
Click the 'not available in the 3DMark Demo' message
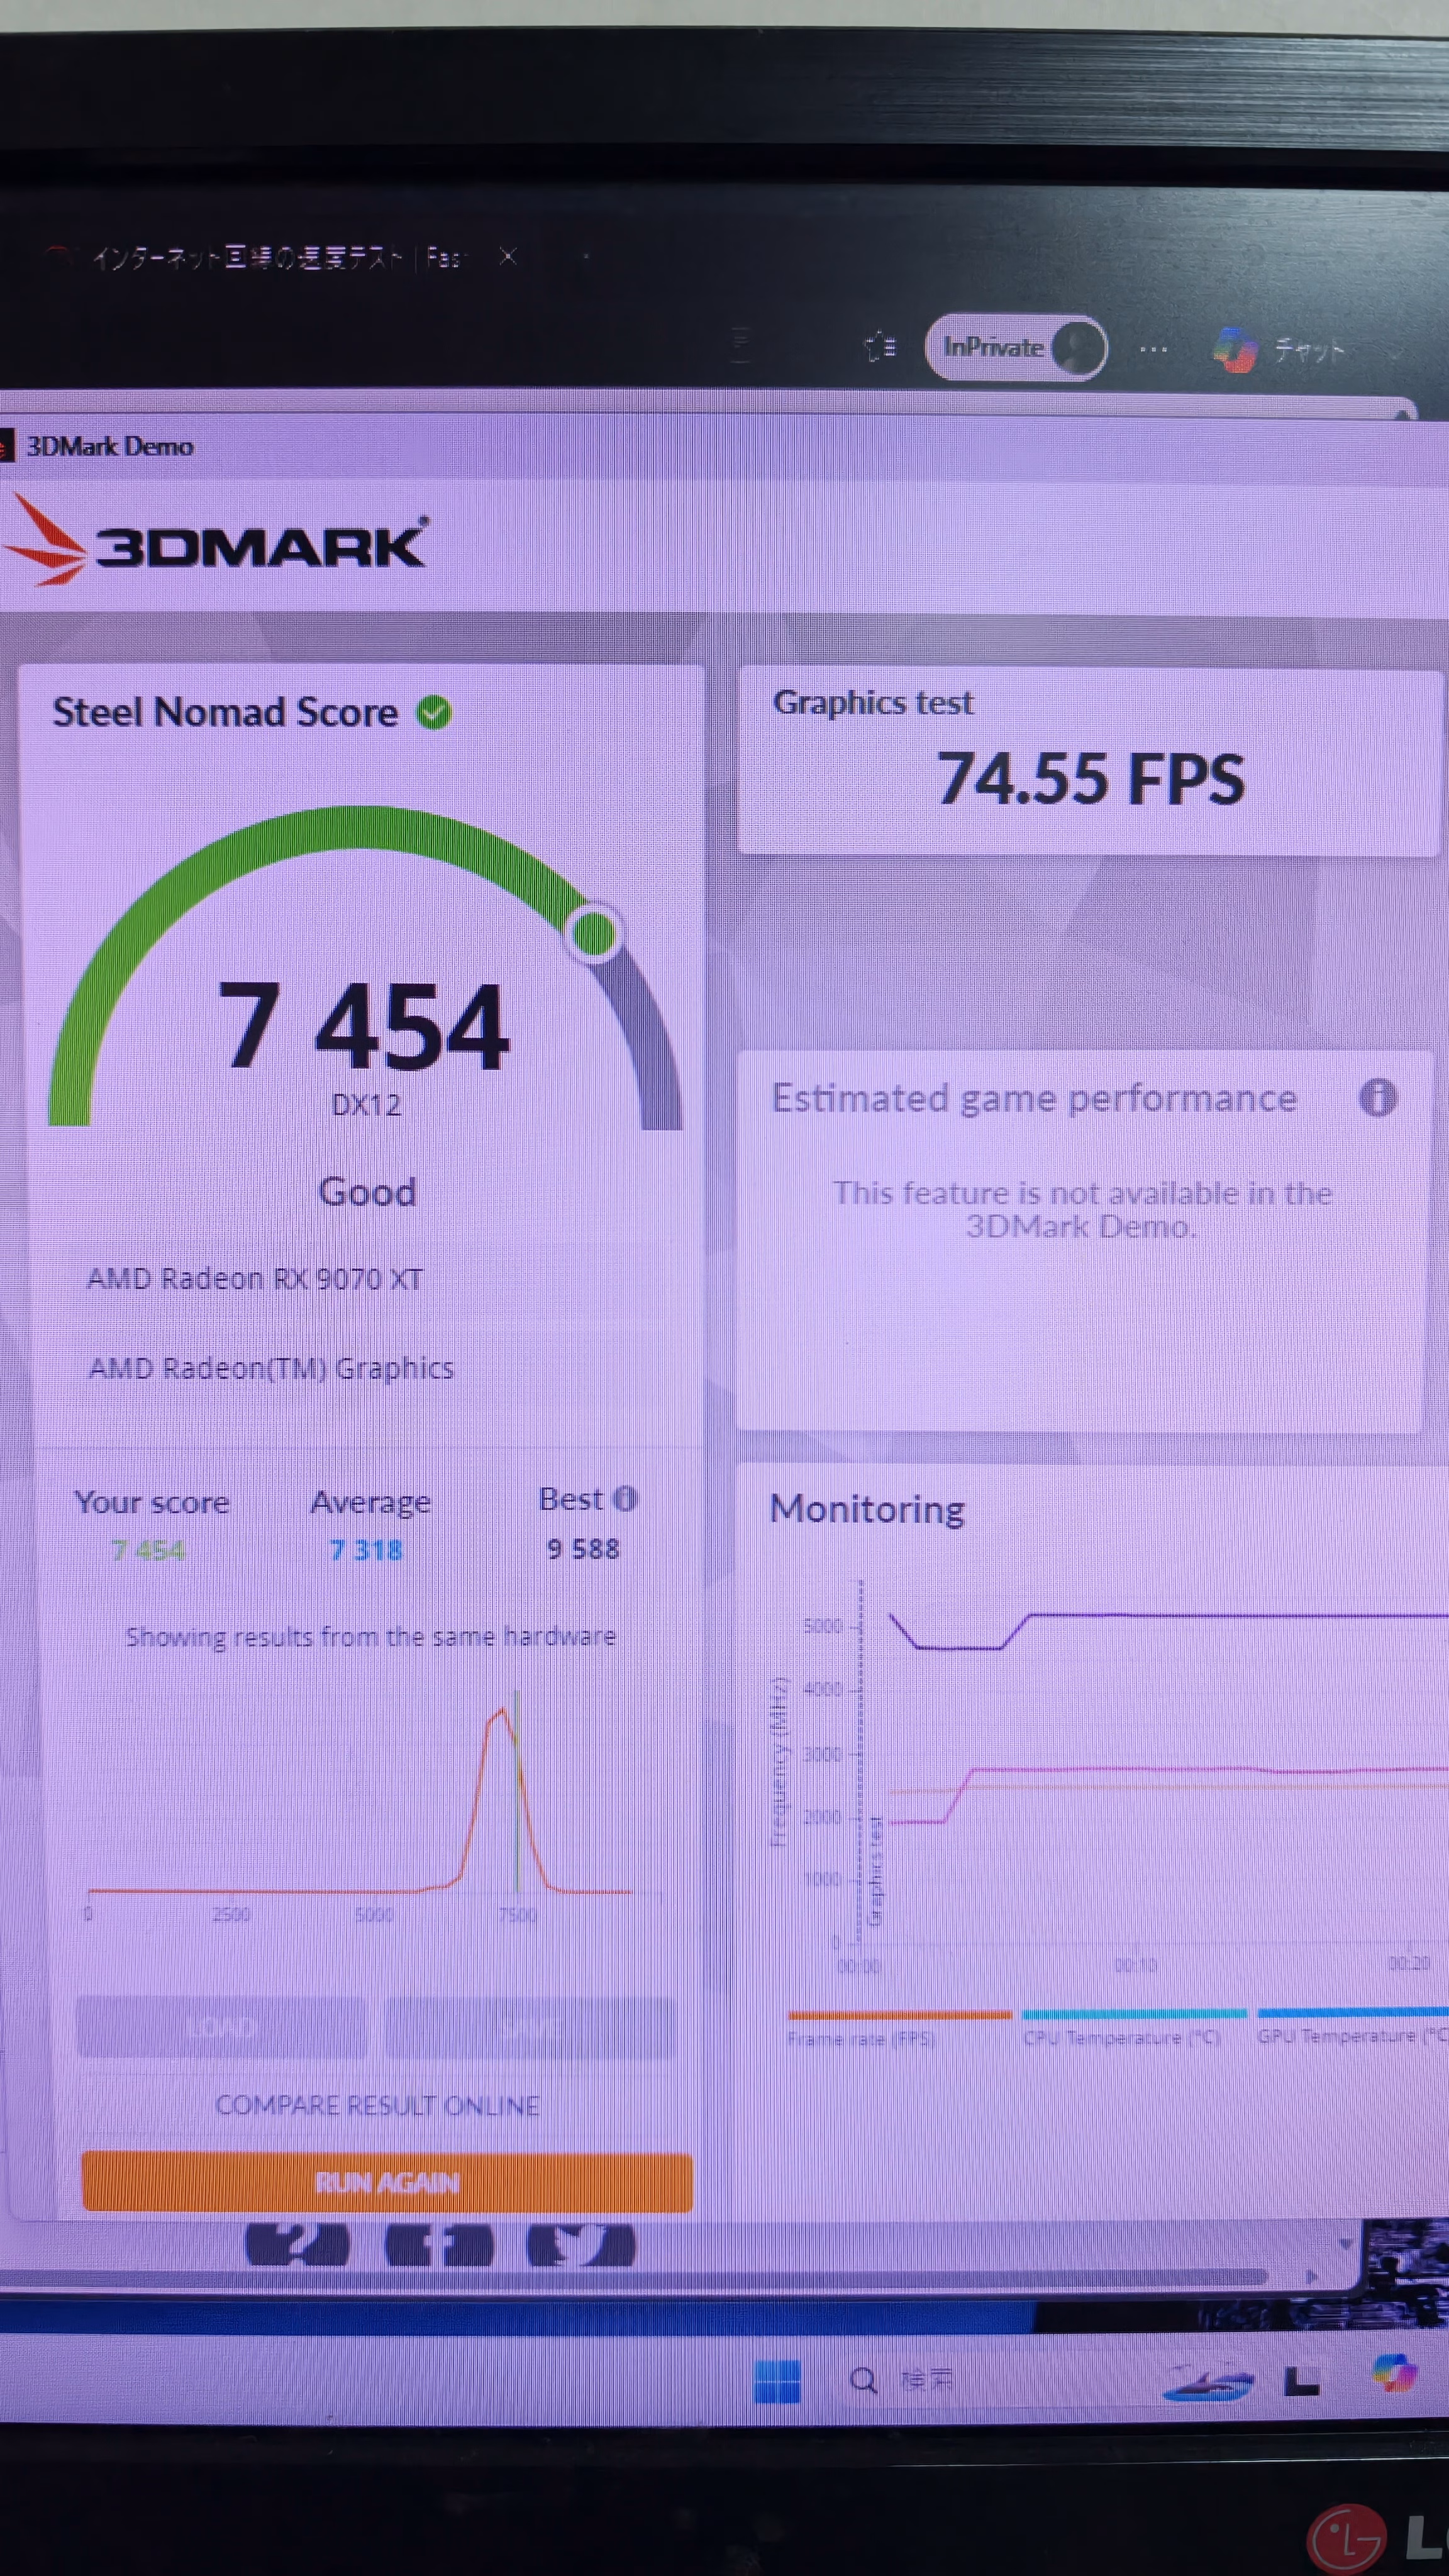(x=1082, y=1209)
